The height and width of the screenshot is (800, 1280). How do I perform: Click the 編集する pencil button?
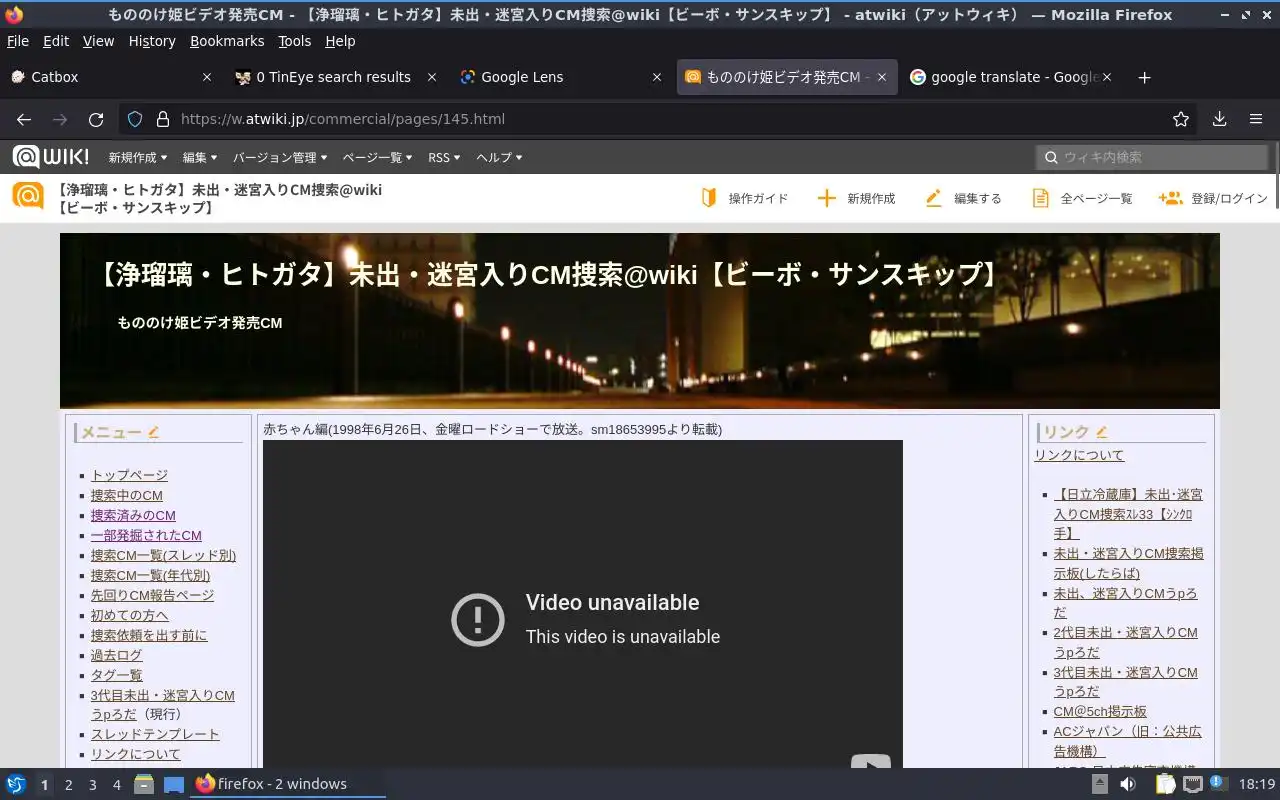pos(963,198)
